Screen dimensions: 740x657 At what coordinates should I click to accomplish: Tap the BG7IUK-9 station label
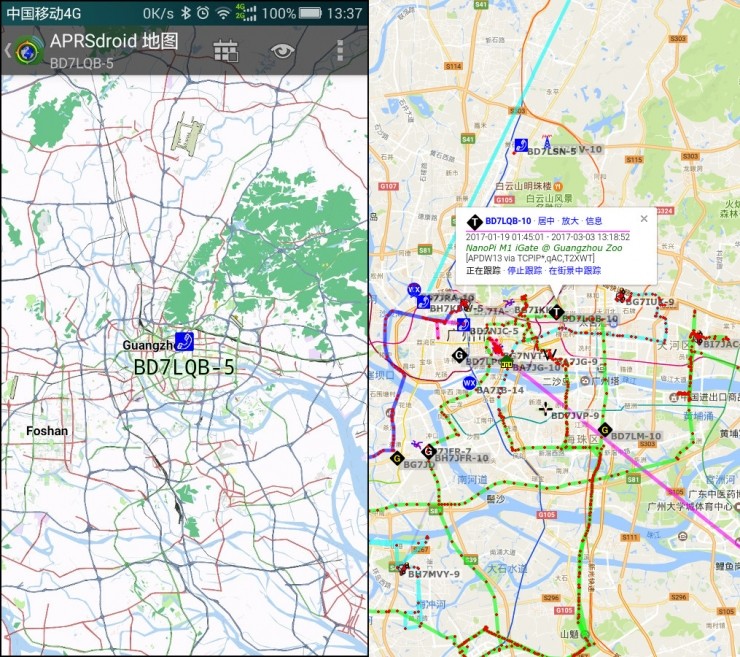tap(650, 302)
